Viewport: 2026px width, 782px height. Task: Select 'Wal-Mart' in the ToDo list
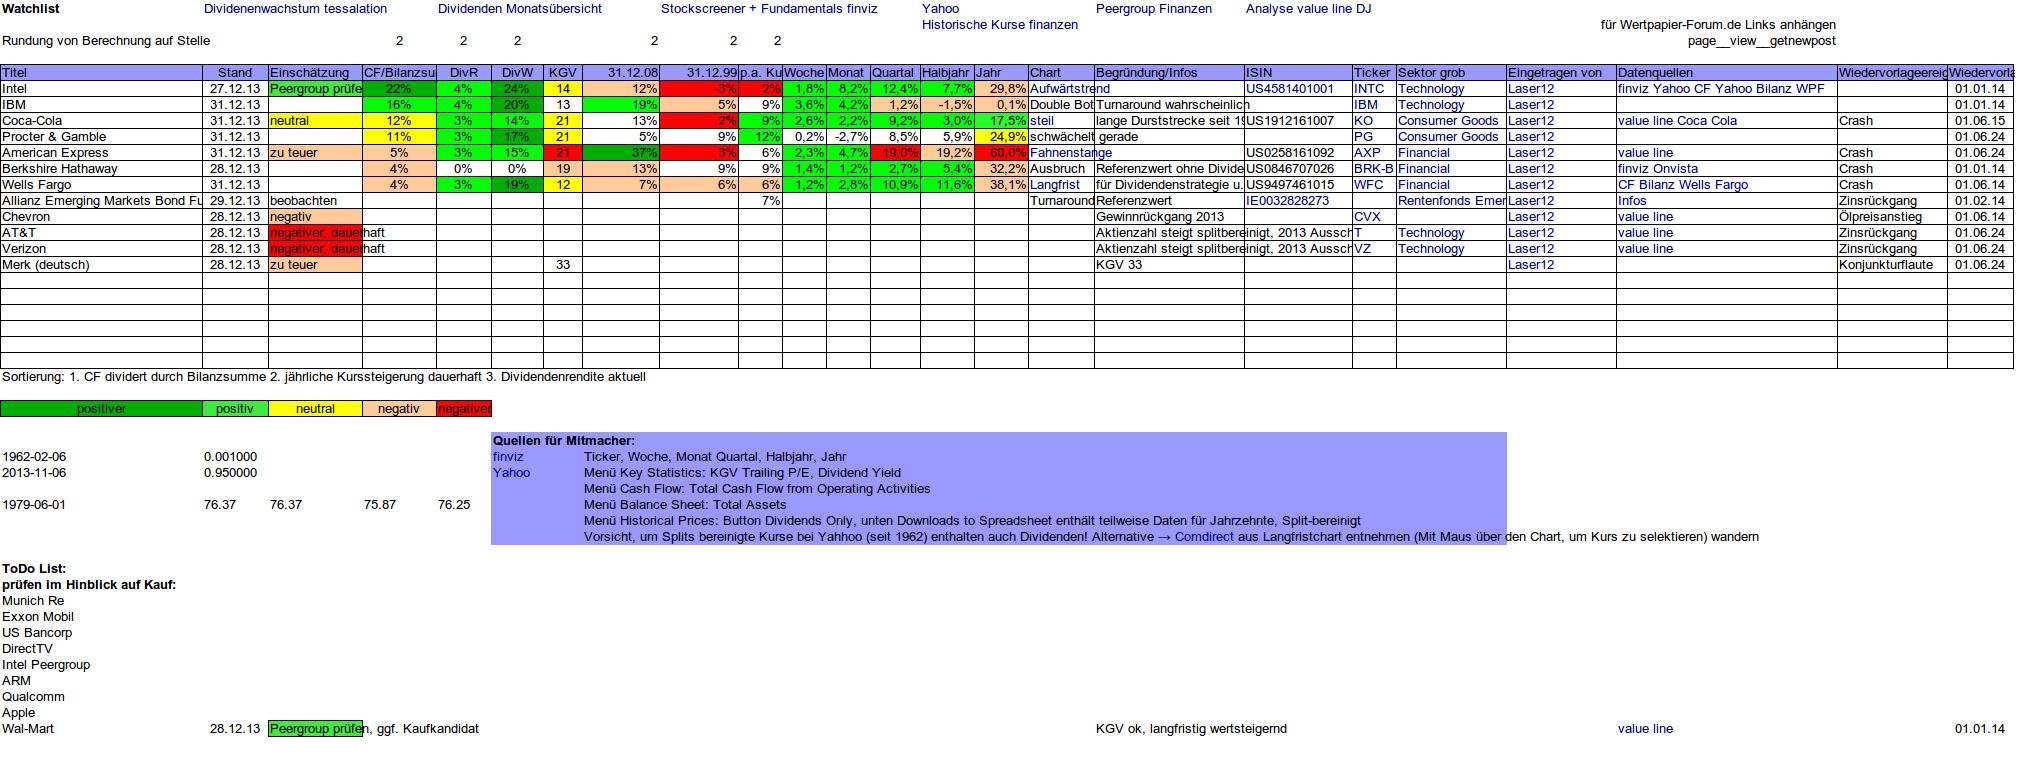coord(28,729)
